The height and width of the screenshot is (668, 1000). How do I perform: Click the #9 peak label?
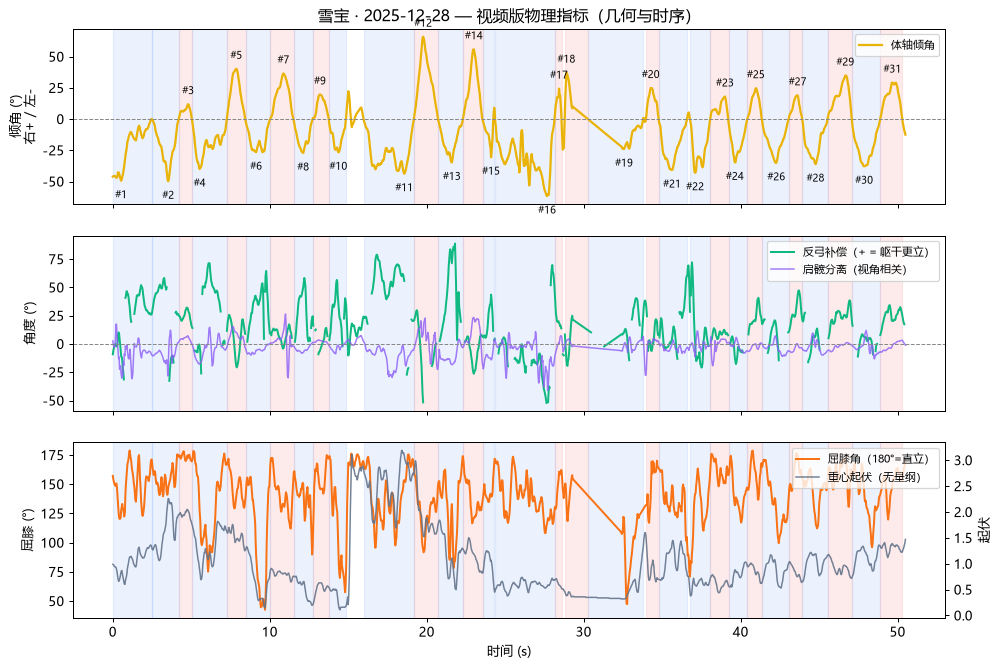tap(320, 80)
